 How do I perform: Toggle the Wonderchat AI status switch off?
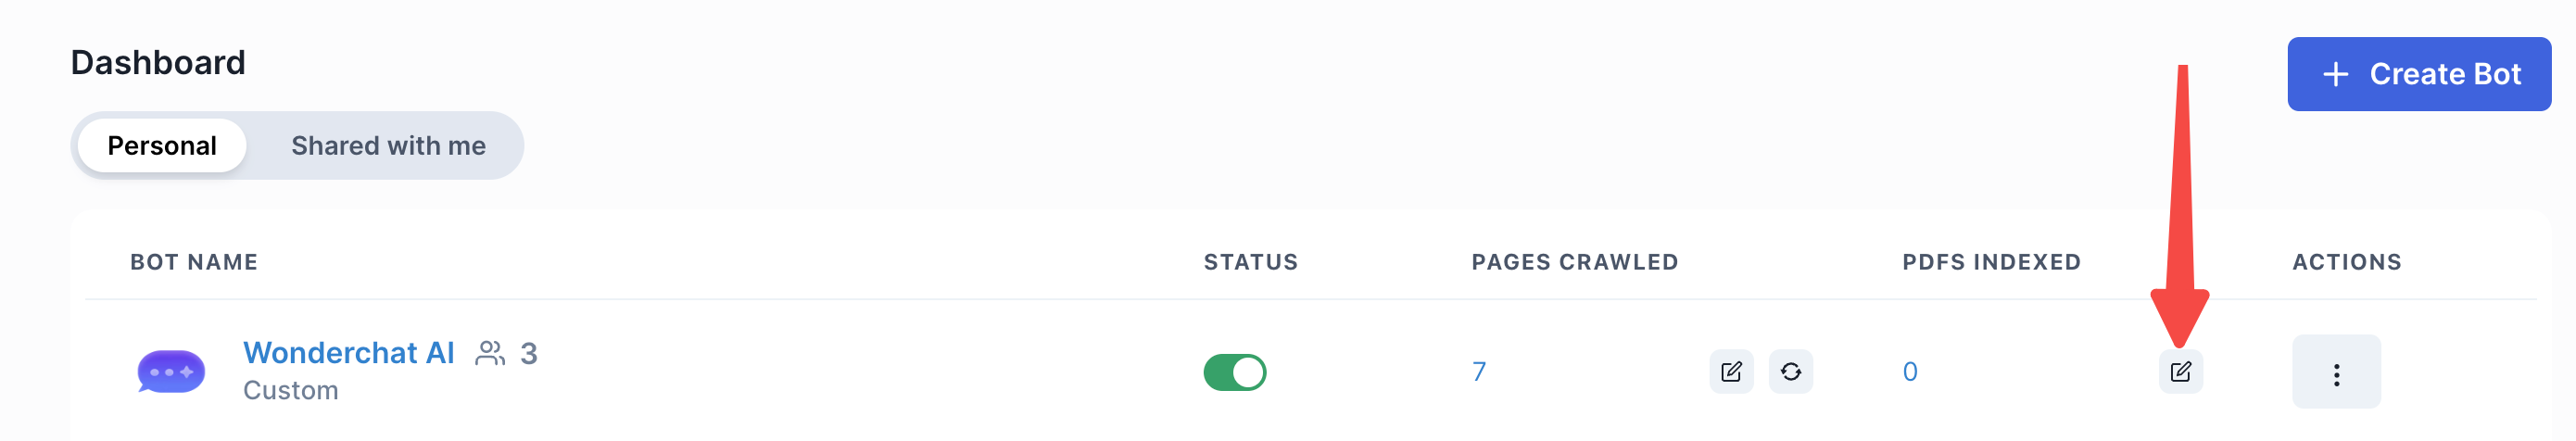(x=1234, y=372)
